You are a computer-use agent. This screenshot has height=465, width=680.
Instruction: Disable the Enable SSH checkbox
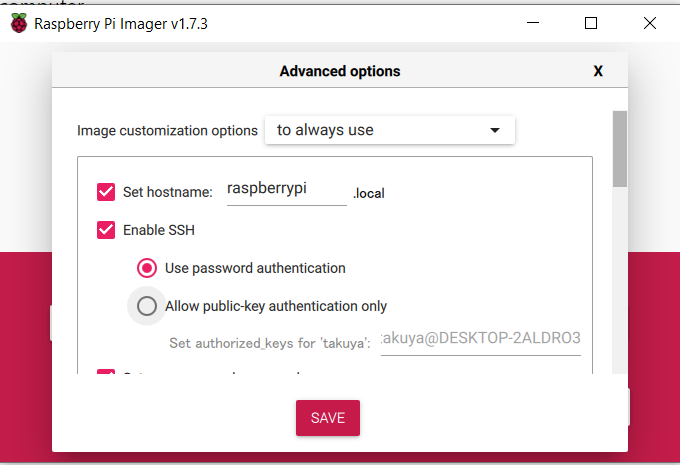(106, 230)
